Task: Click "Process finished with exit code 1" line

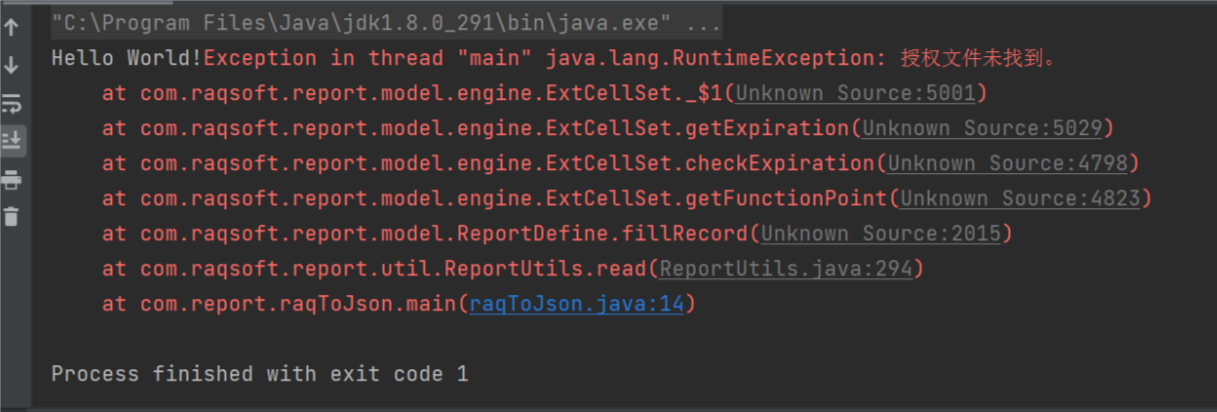Action: coord(260,374)
